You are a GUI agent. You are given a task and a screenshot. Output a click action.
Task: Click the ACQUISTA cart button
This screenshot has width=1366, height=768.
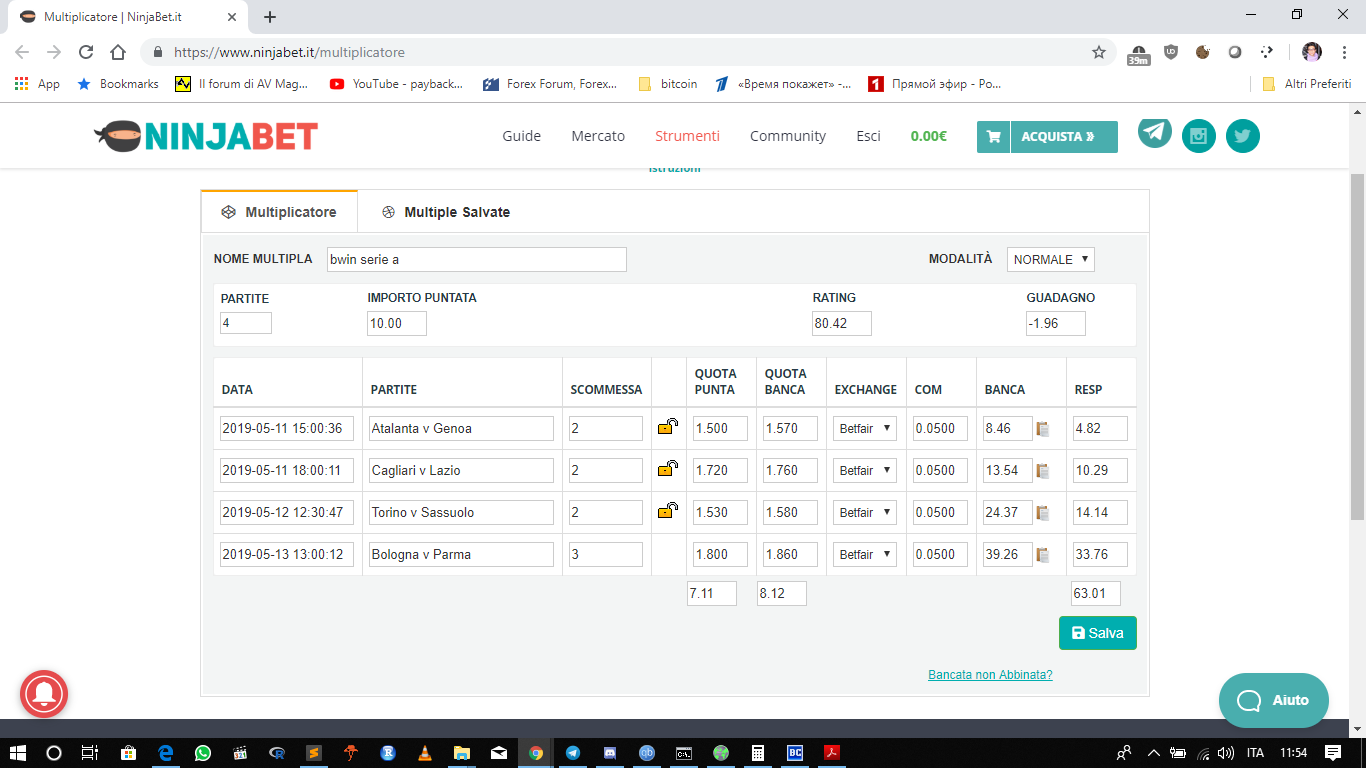coord(1047,137)
